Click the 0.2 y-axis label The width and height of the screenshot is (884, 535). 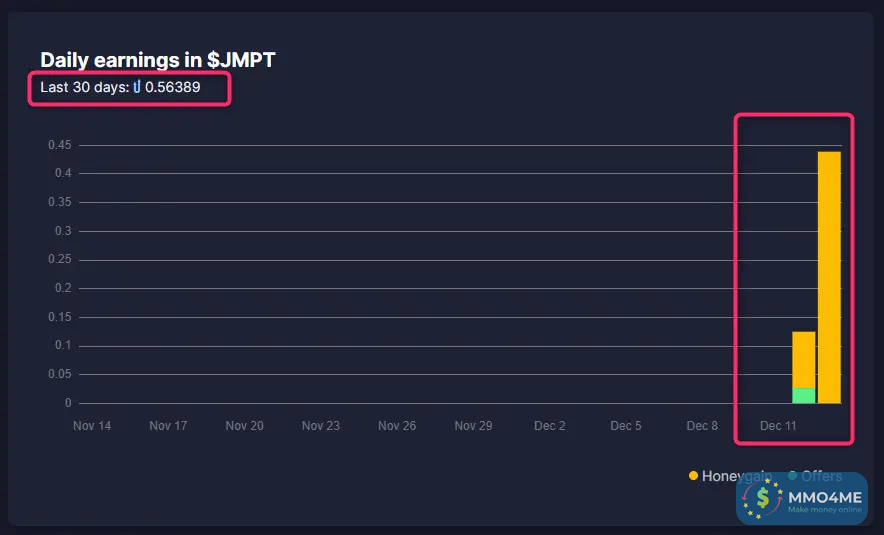[x=65, y=288]
